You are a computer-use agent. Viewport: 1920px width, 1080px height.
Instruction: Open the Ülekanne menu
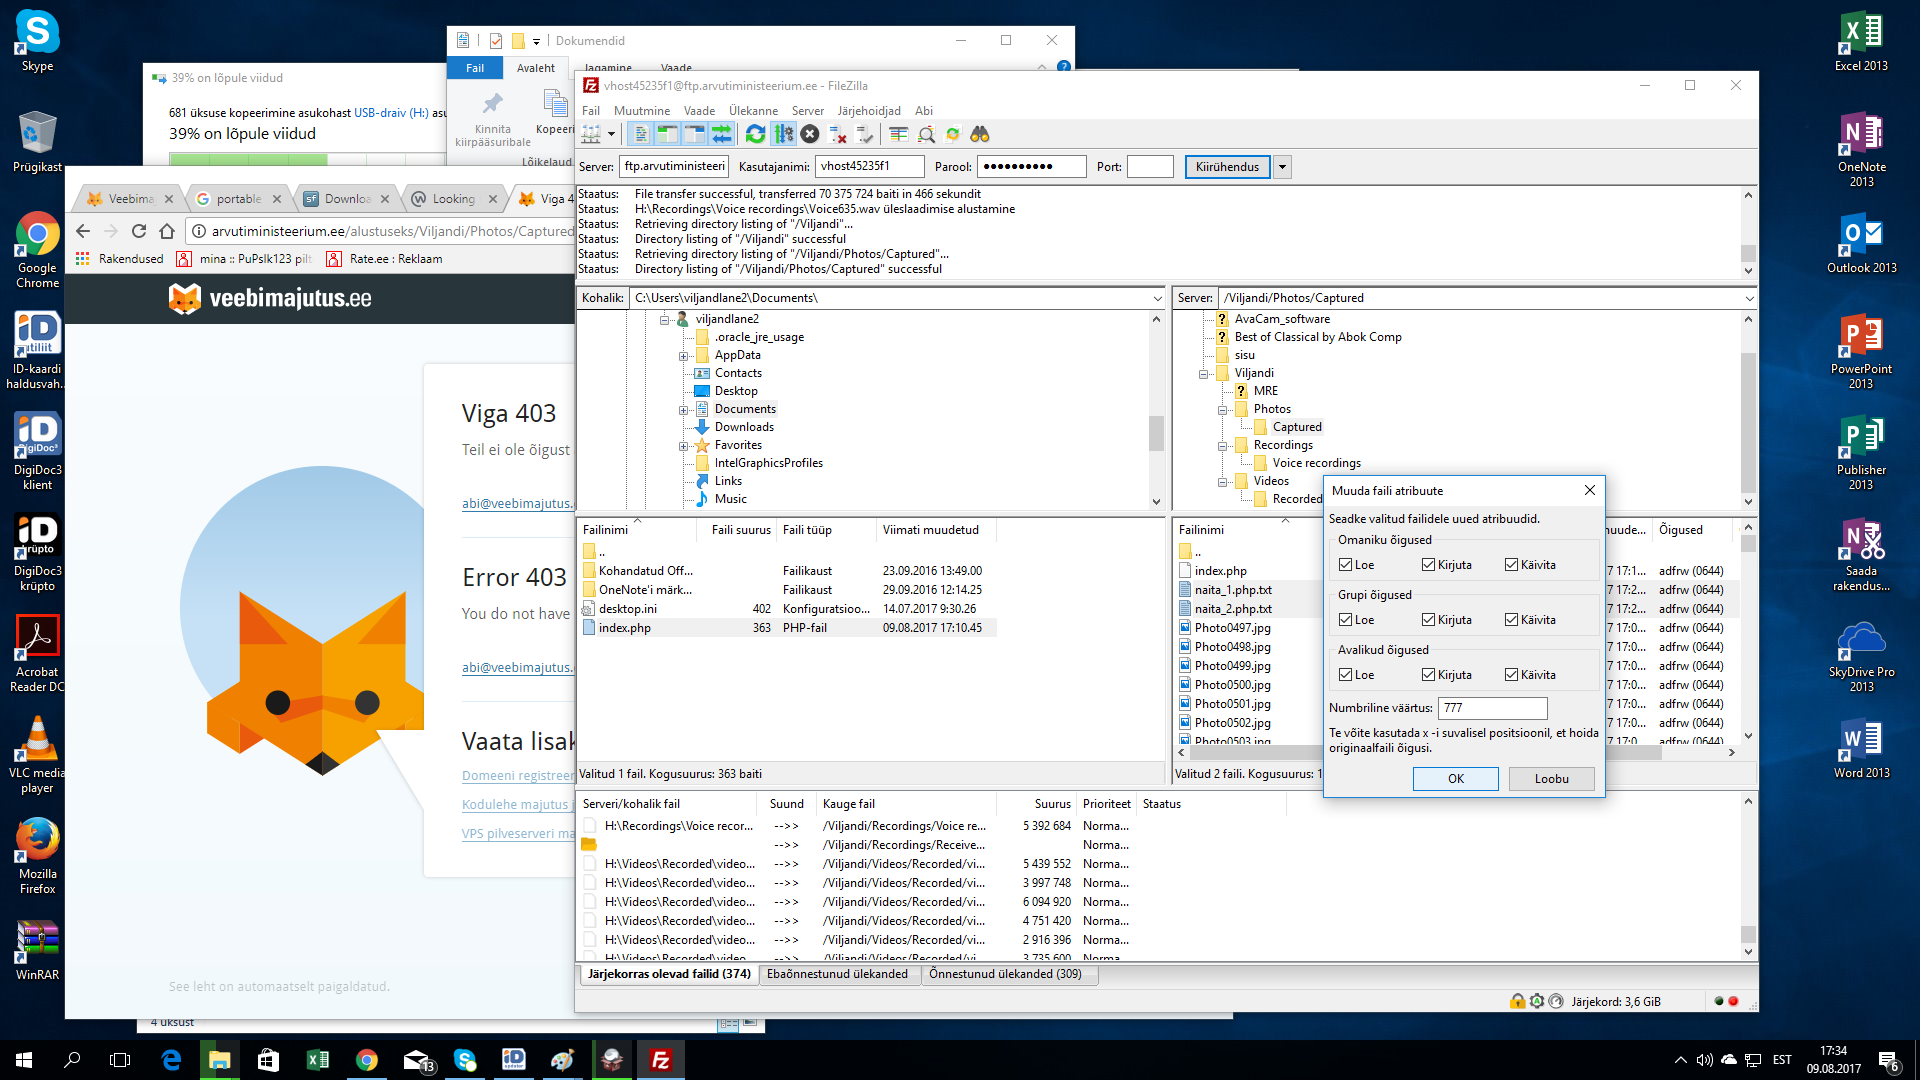[x=752, y=111]
